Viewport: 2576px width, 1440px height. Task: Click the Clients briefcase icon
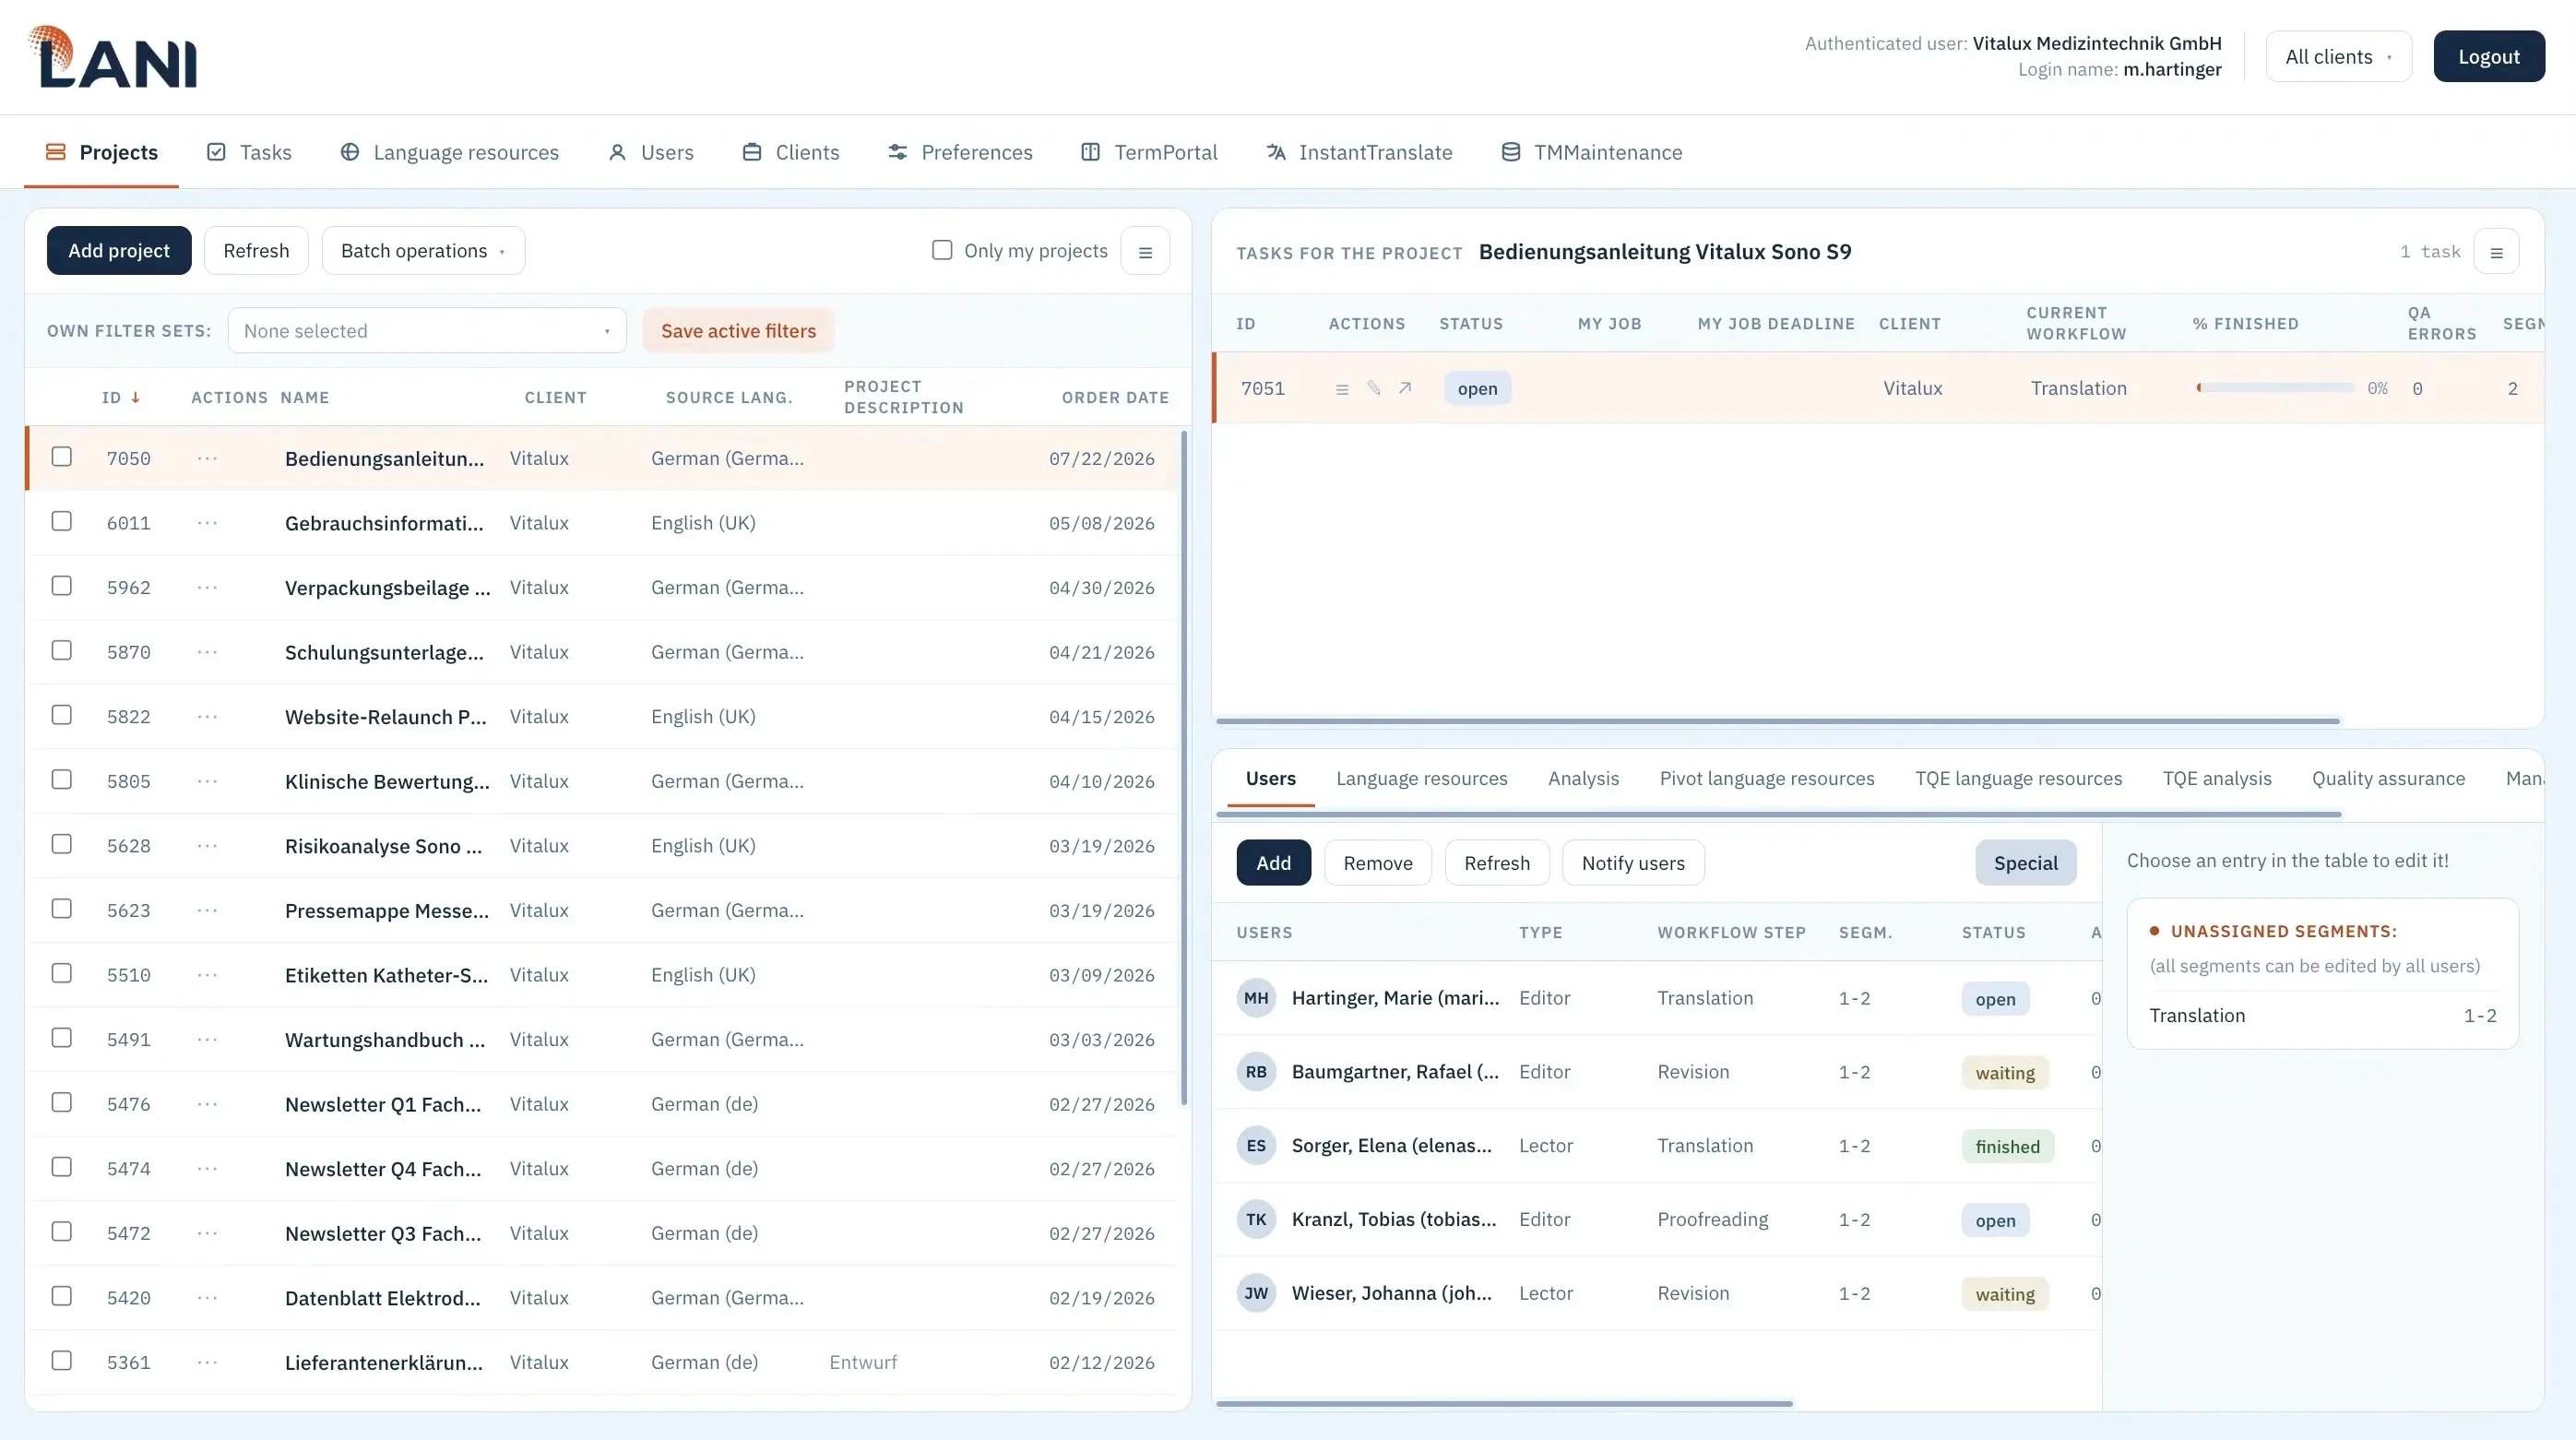[x=752, y=152]
